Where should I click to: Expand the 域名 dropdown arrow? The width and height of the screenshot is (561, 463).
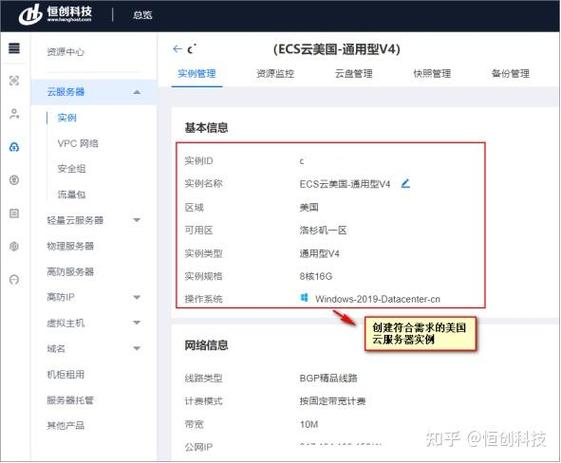pyautogui.click(x=137, y=348)
